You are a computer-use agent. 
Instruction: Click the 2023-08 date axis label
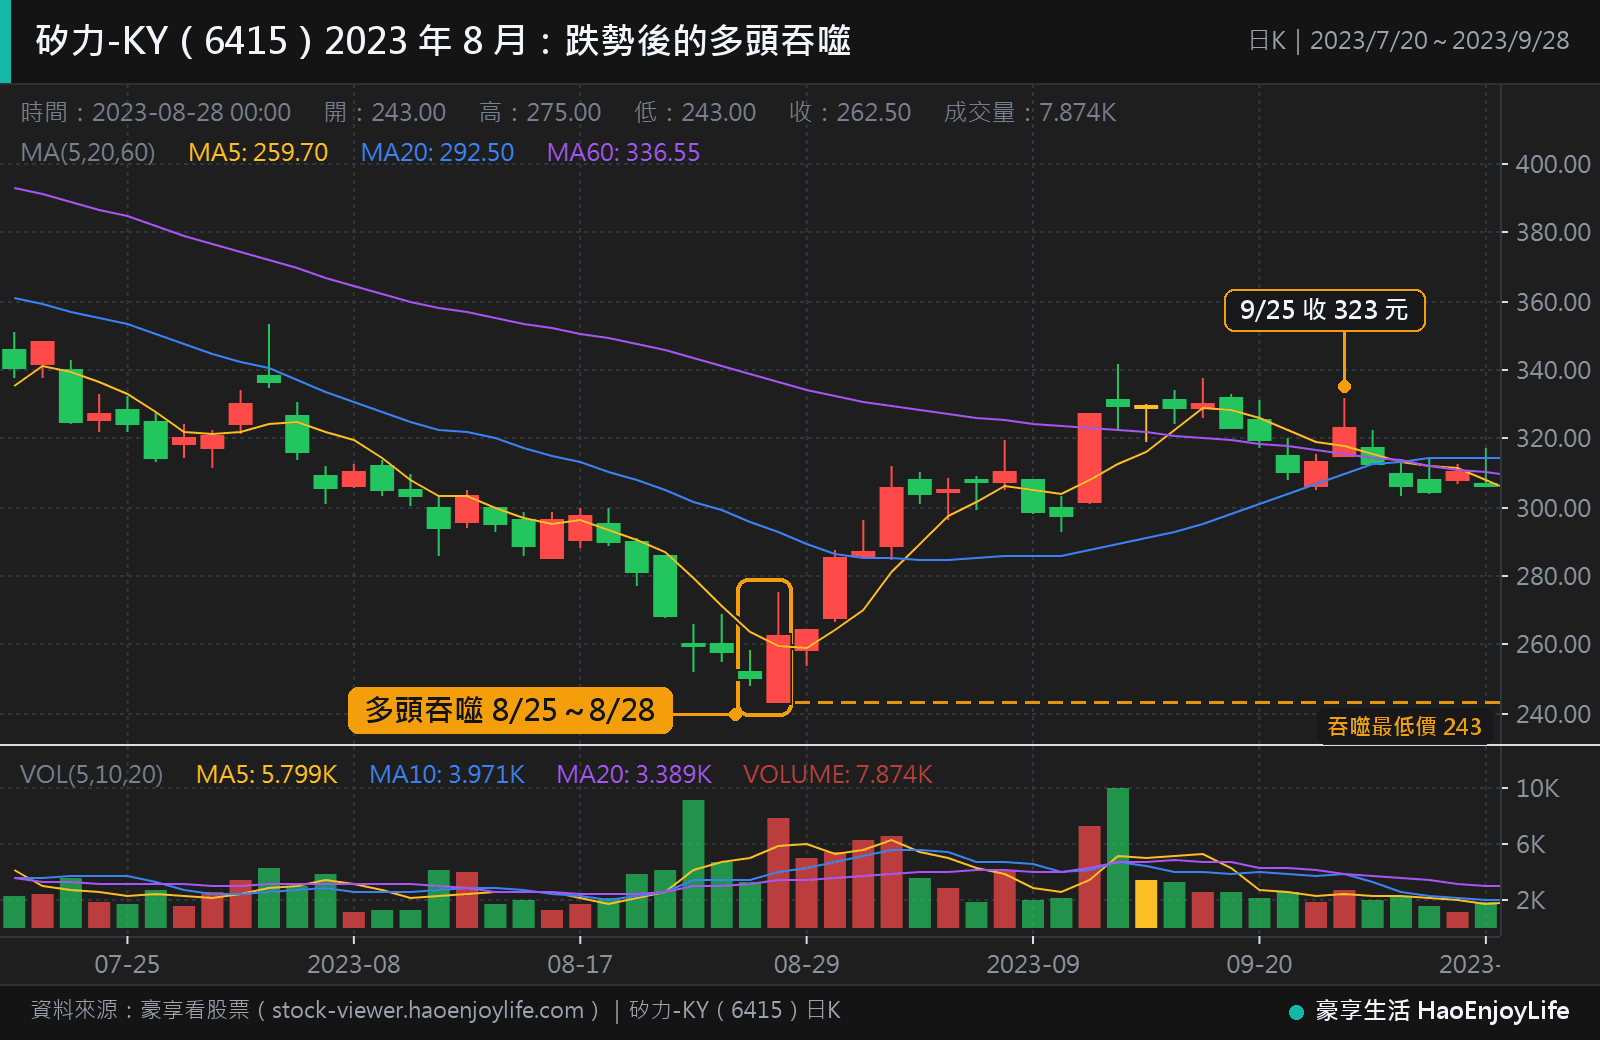point(353,964)
